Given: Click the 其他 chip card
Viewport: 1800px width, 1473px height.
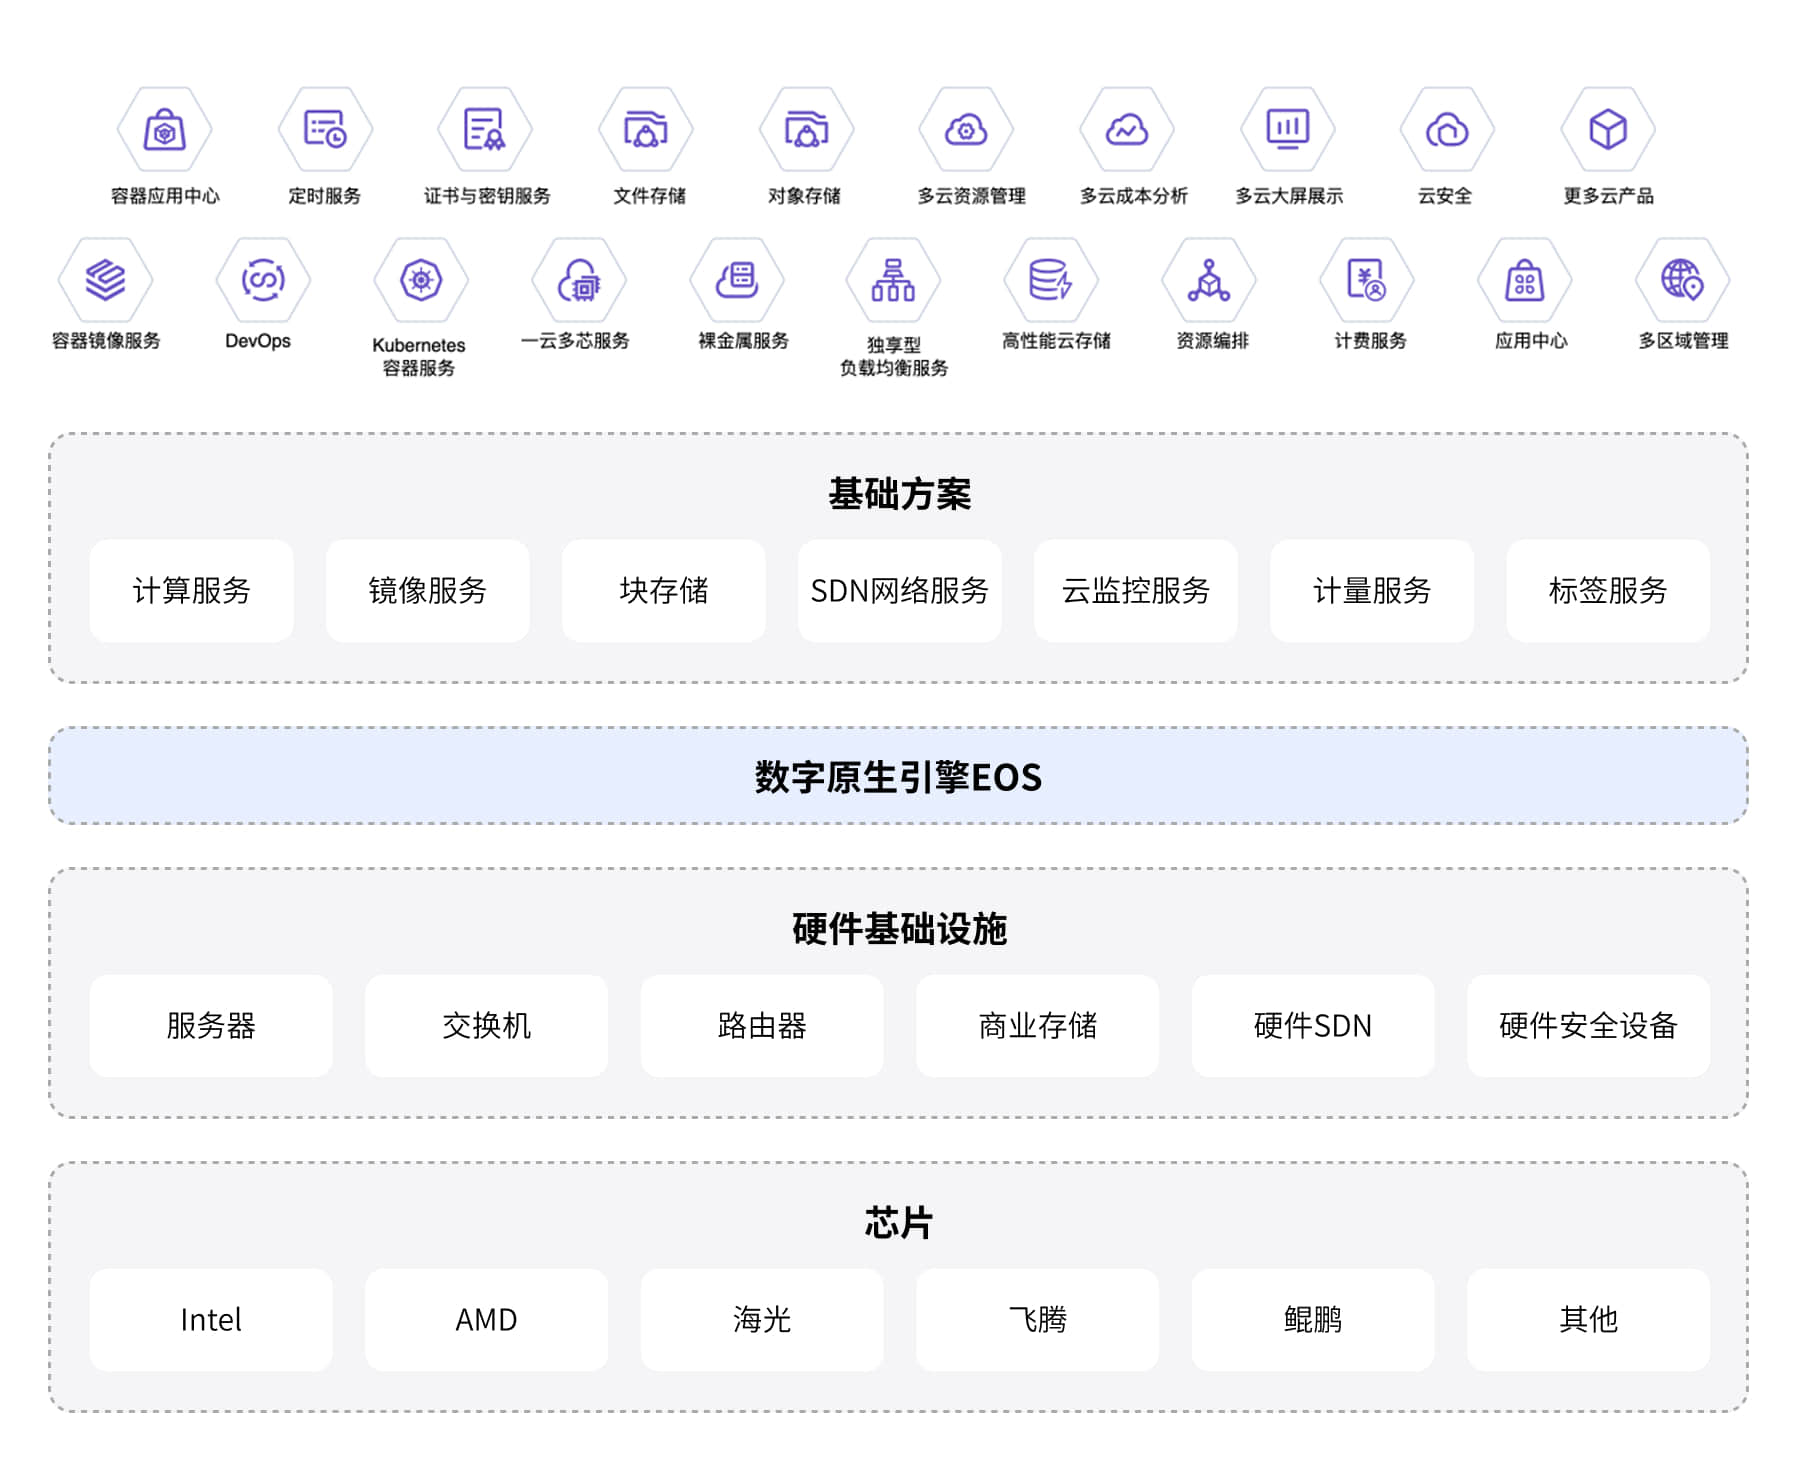Looking at the screenshot, I should click(1588, 1320).
